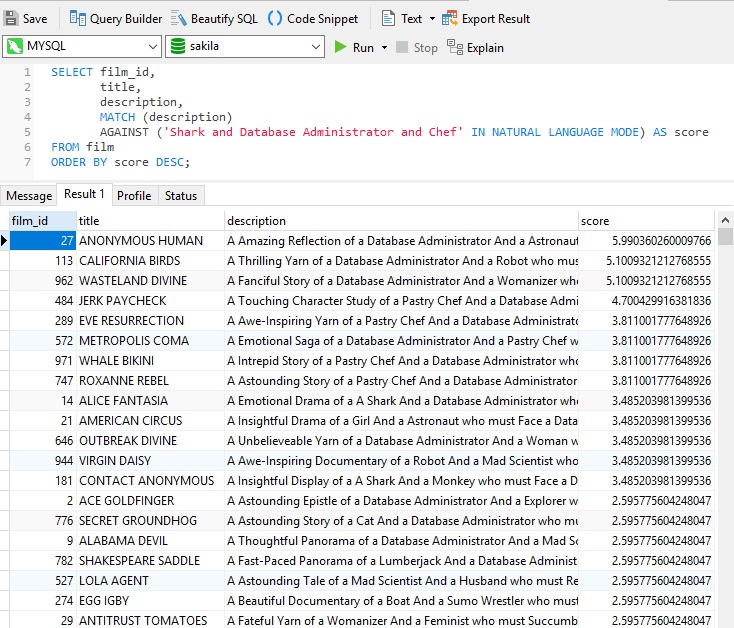The width and height of the screenshot is (734, 628).
Task: Select the VIRGIN DAISY title cell
Action: coord(150,461)
